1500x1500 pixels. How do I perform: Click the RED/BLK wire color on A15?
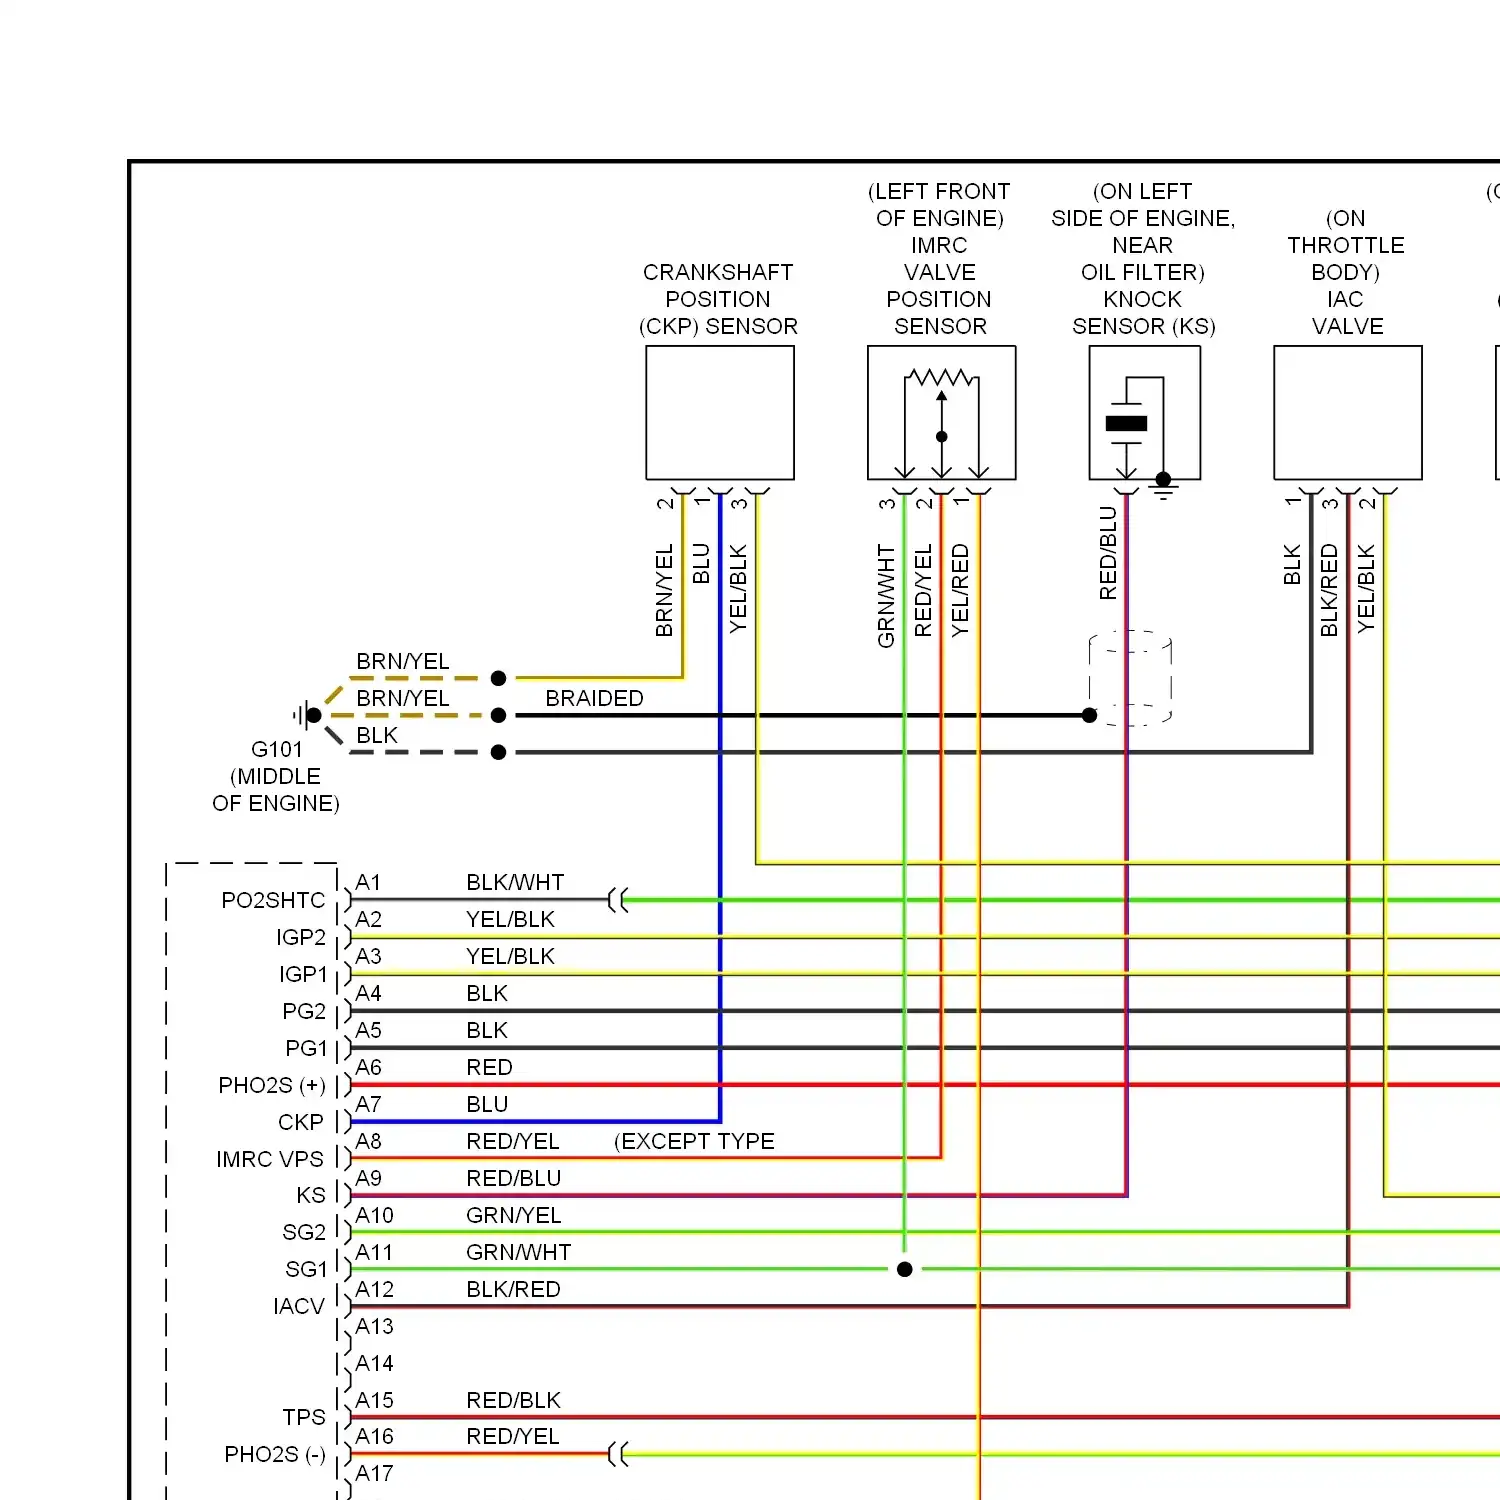coord(513,1400)
